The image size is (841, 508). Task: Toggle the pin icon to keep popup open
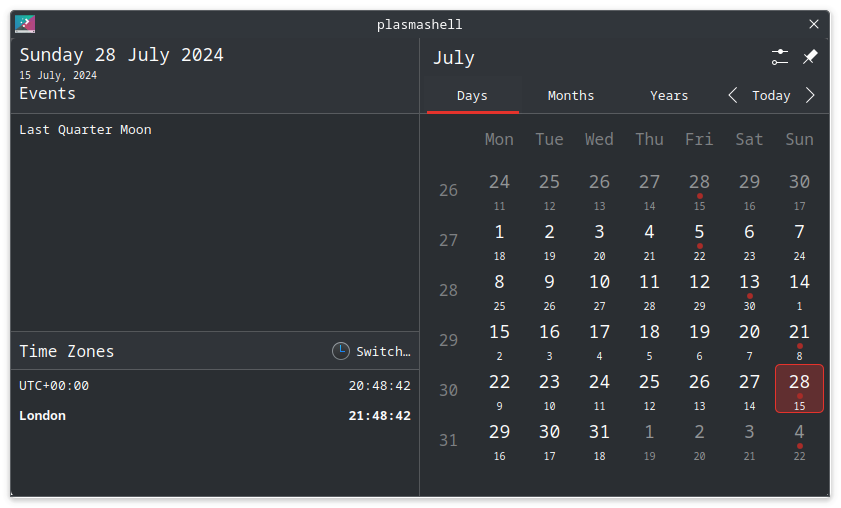[x=809, y=57]
